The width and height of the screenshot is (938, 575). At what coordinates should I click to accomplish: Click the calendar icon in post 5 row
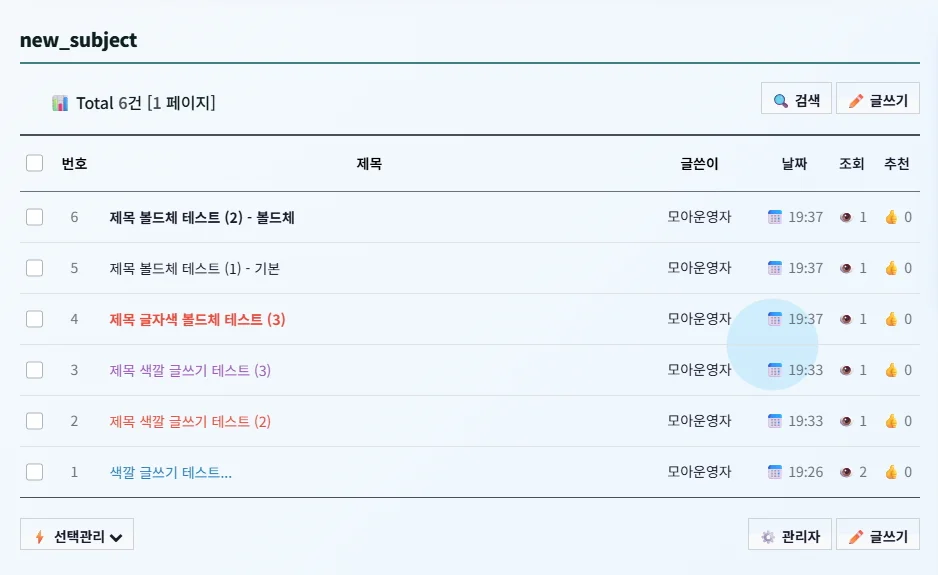click(775, 268)
